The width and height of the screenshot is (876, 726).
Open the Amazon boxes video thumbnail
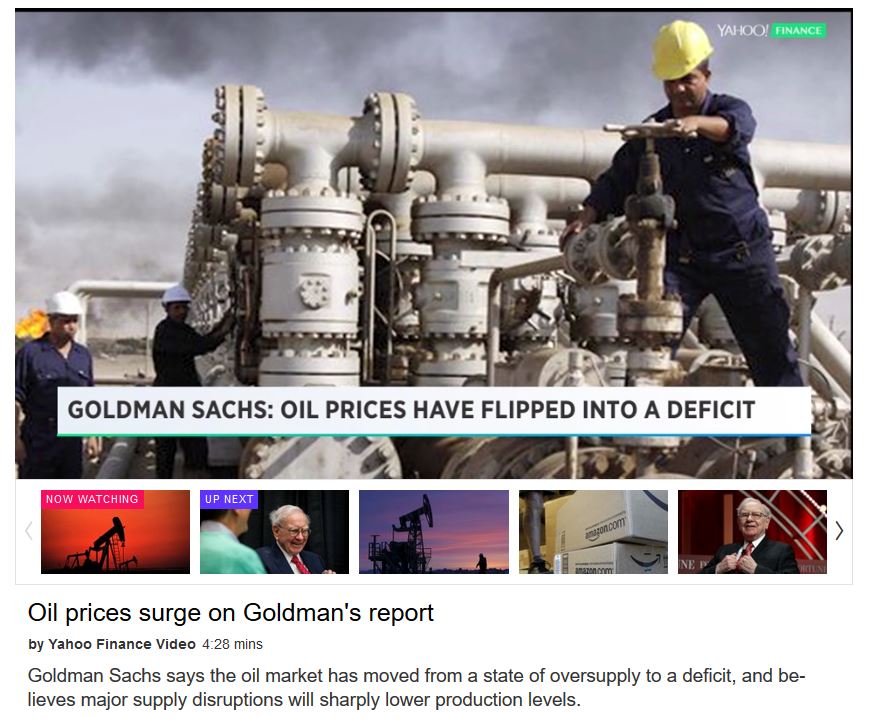[593, 532]
